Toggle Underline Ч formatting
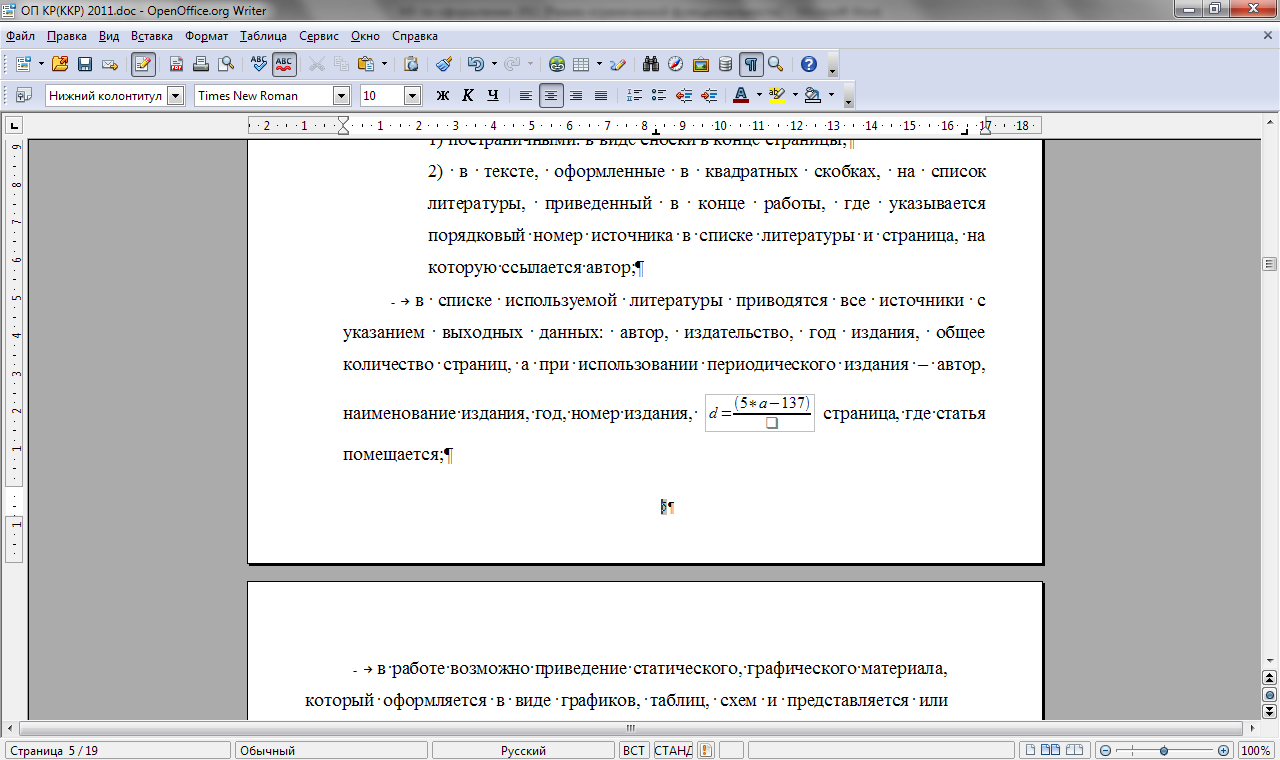Image resolution: width=1280 pixels, height=760 pixels. 493,95
